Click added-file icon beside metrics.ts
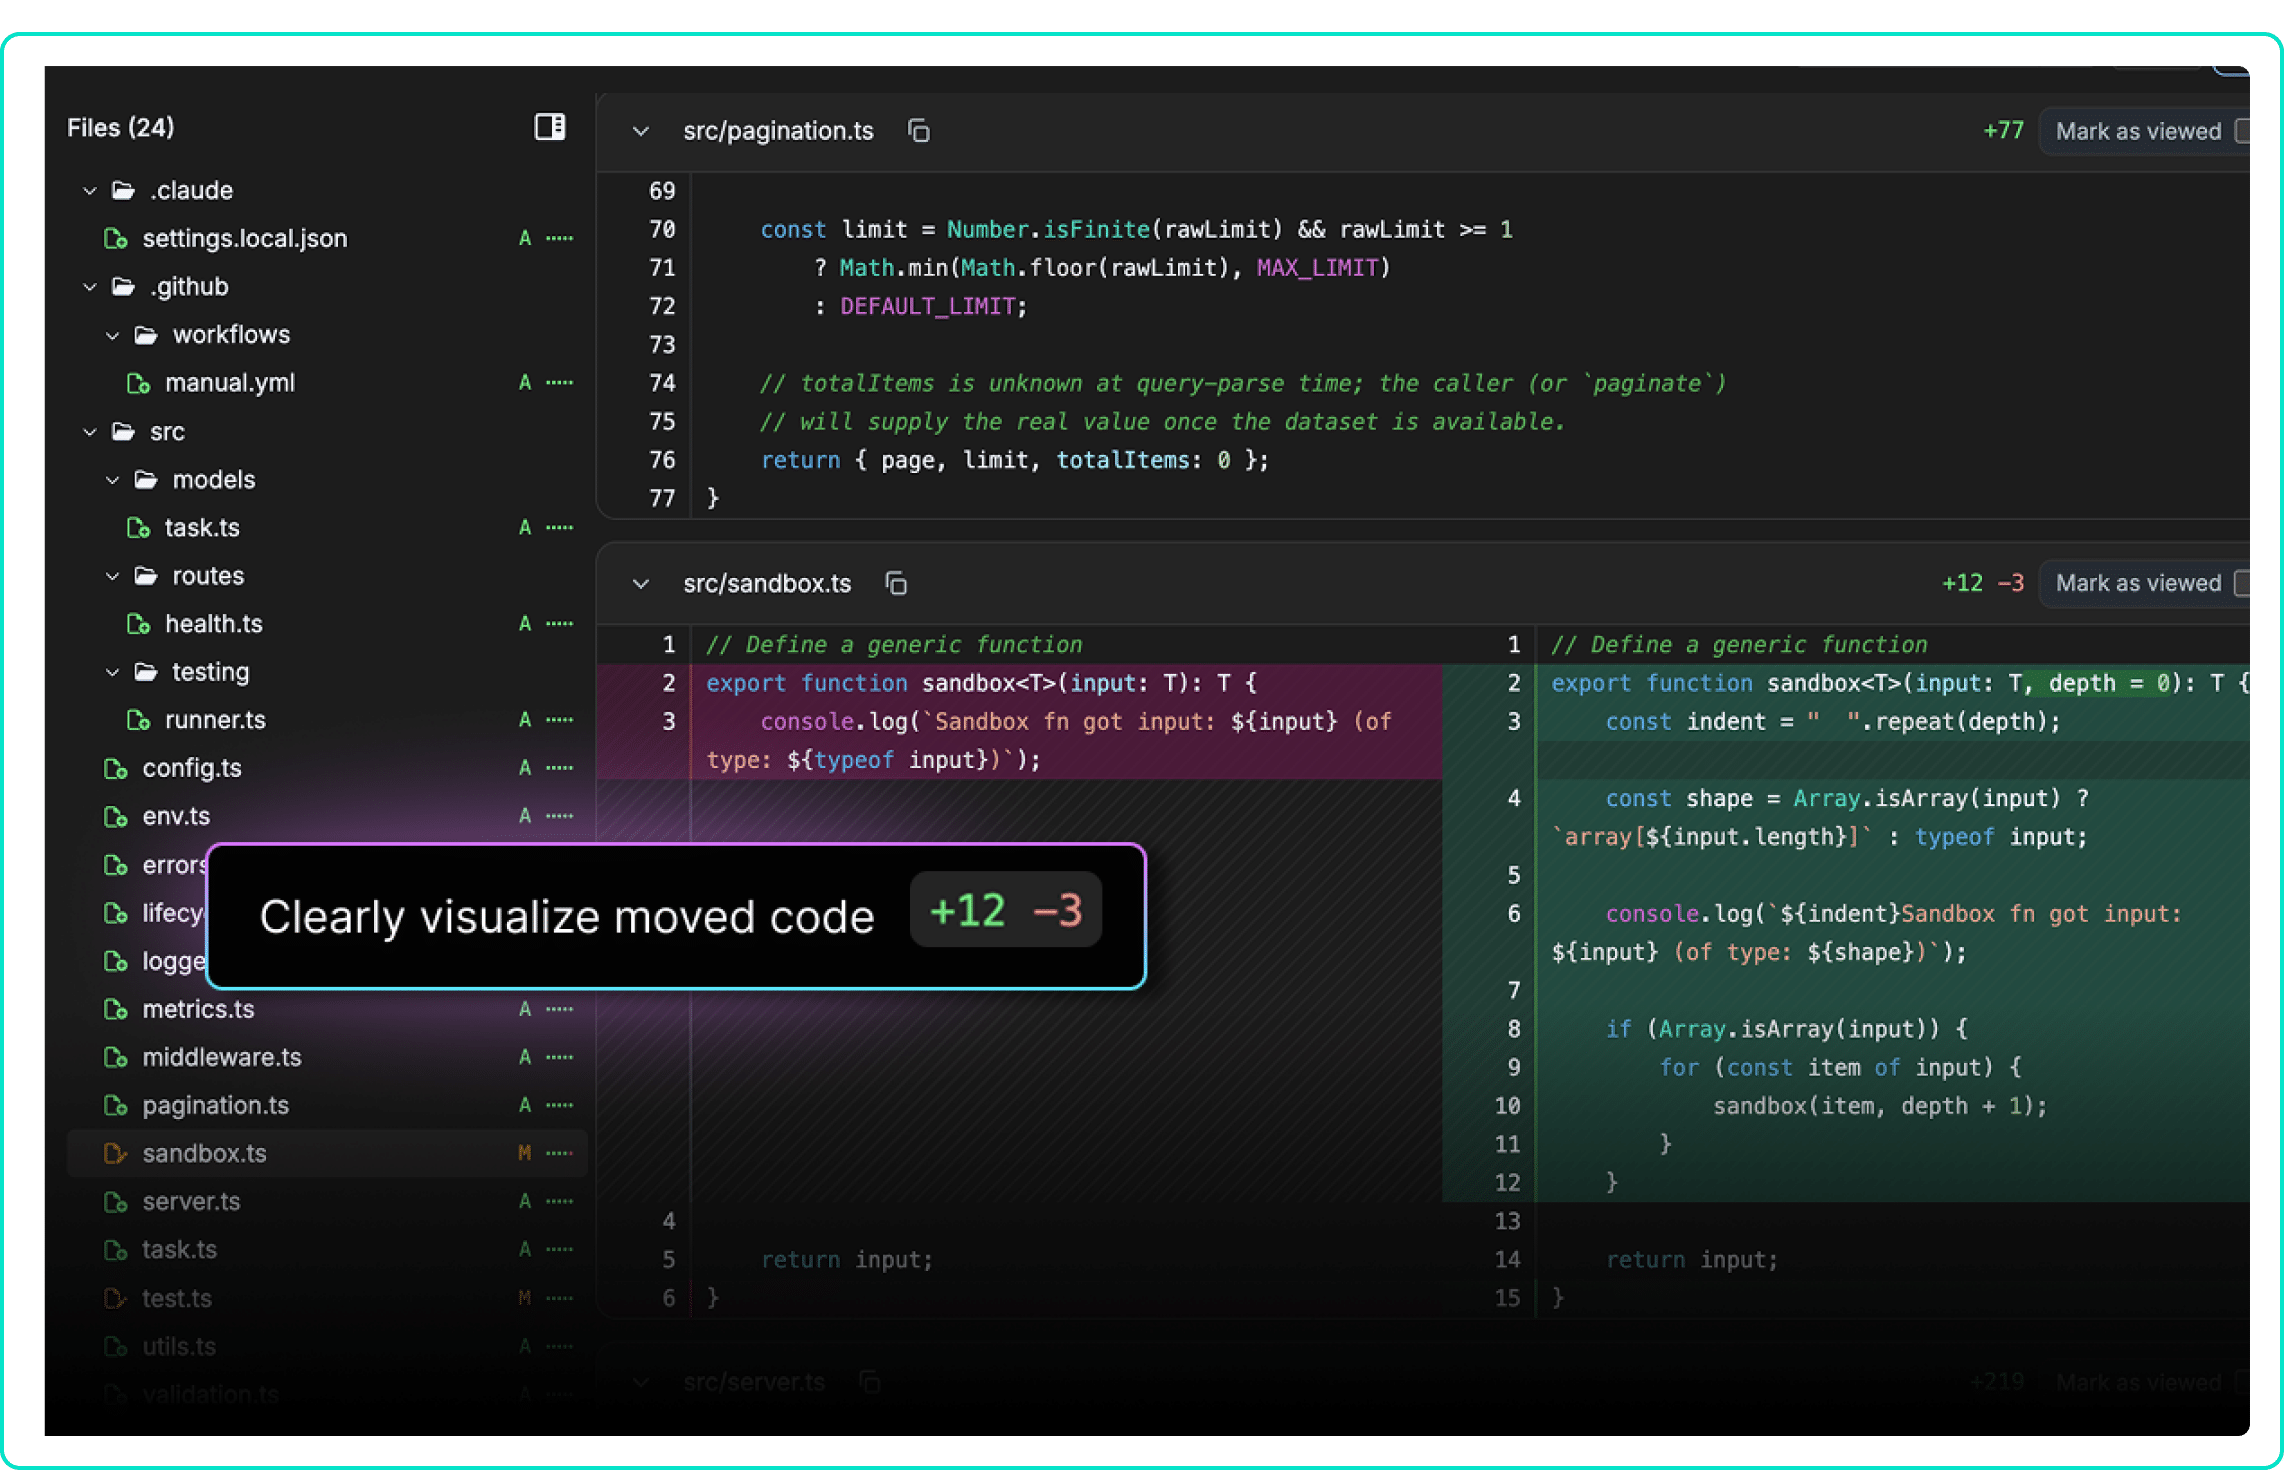 (x=116, y=1009)
